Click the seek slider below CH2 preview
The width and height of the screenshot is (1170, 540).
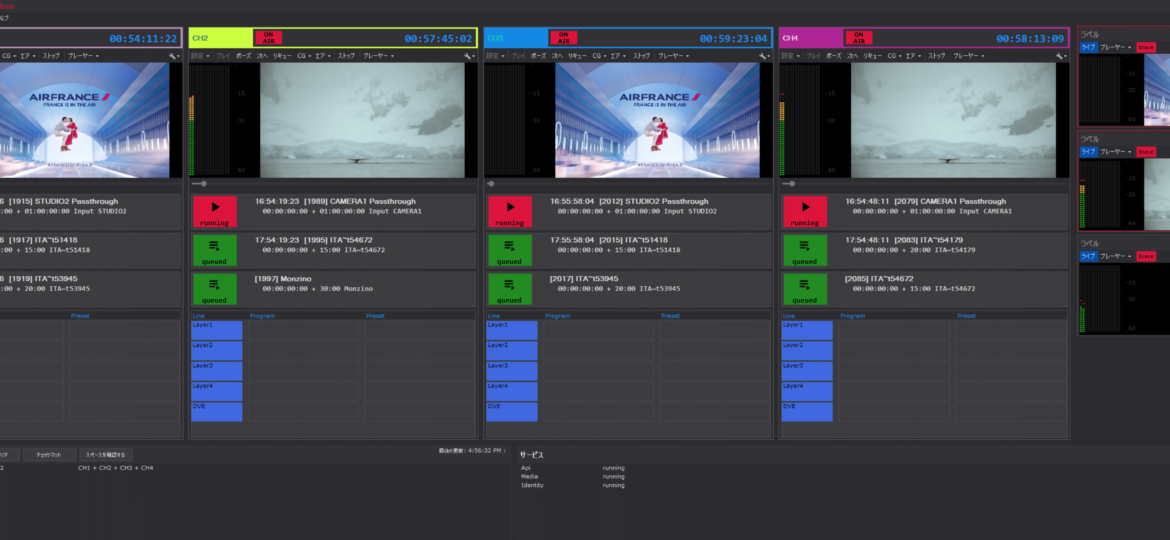tap(334, 183)
